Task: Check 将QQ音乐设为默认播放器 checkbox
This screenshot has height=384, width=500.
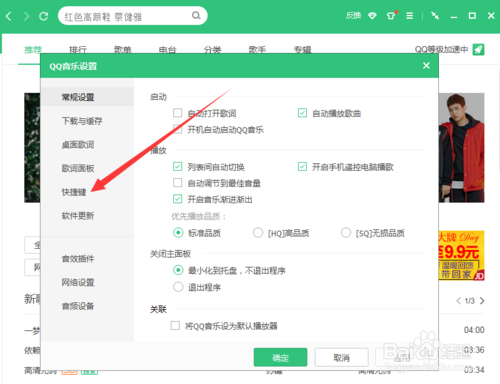Action: click(175, 325)
